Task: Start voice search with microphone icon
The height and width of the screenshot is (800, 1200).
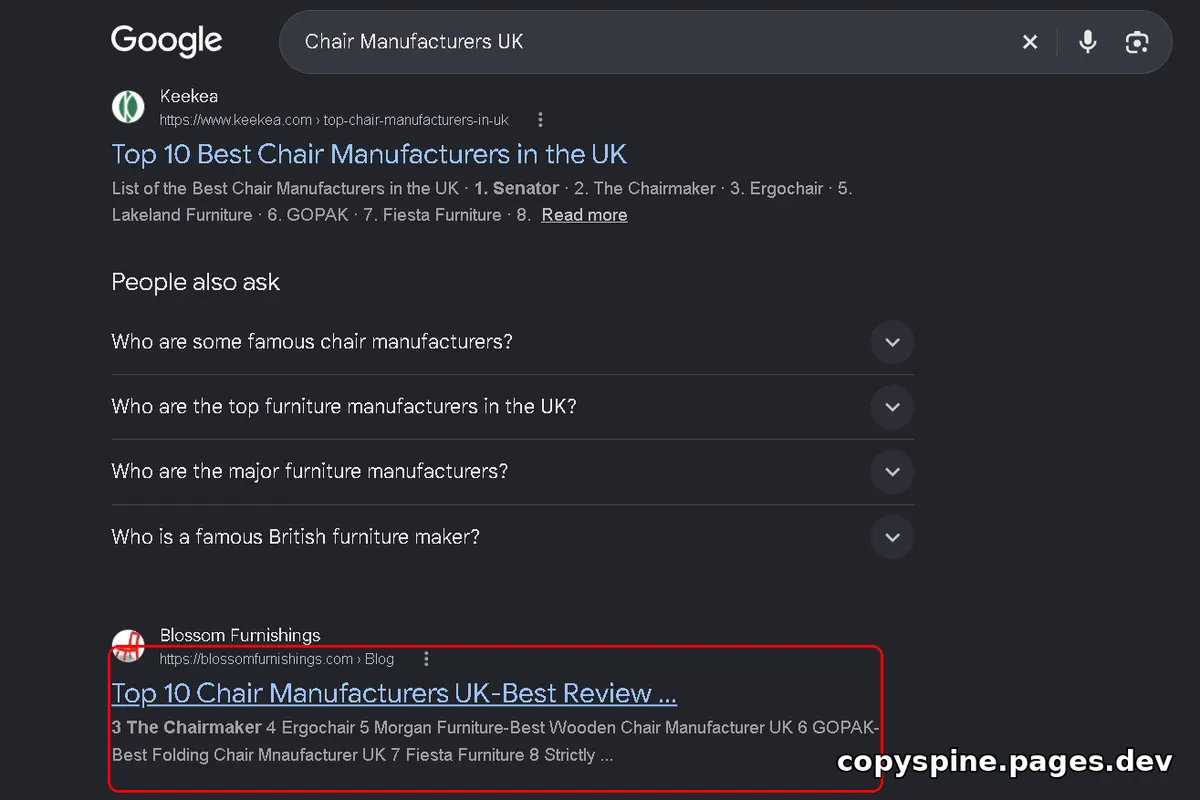Action: coord(1088,42)
